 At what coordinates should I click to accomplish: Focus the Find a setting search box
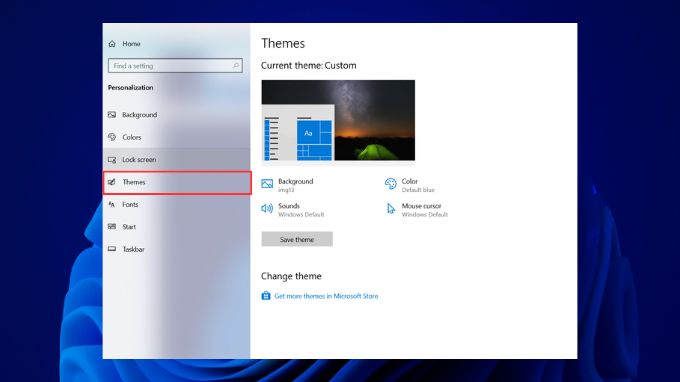175,66
